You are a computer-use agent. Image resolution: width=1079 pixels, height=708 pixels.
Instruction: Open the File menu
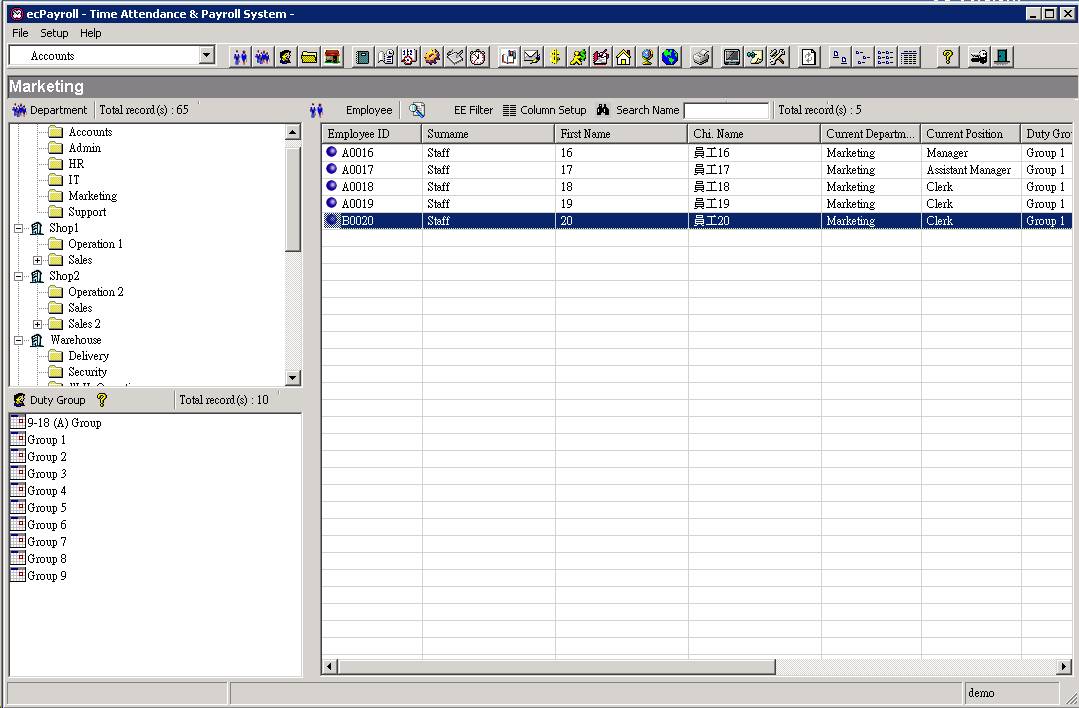(x=20, y=33)
